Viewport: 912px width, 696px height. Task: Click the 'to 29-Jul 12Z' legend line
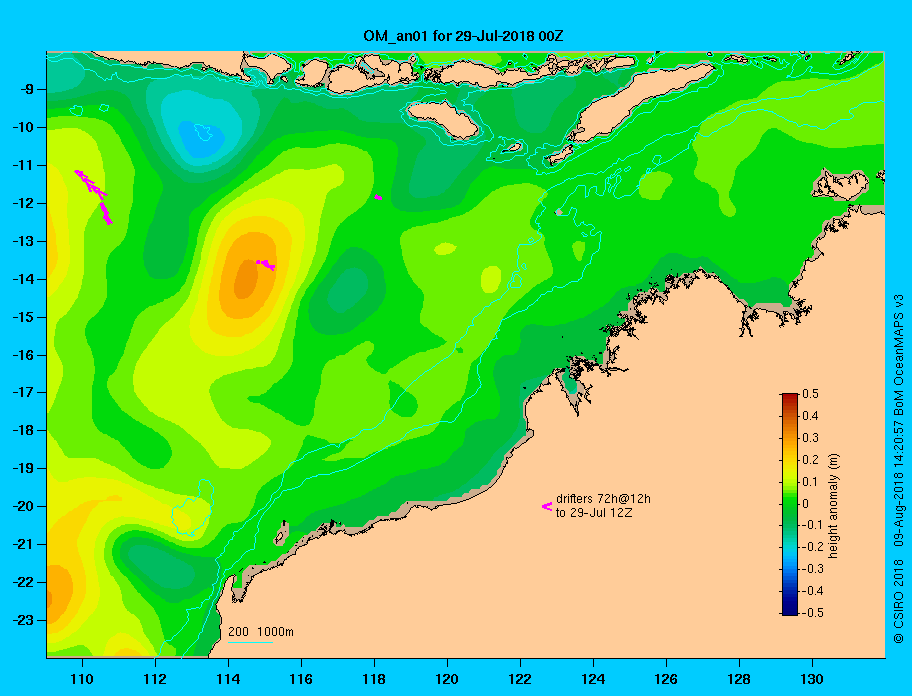(594, 513)
